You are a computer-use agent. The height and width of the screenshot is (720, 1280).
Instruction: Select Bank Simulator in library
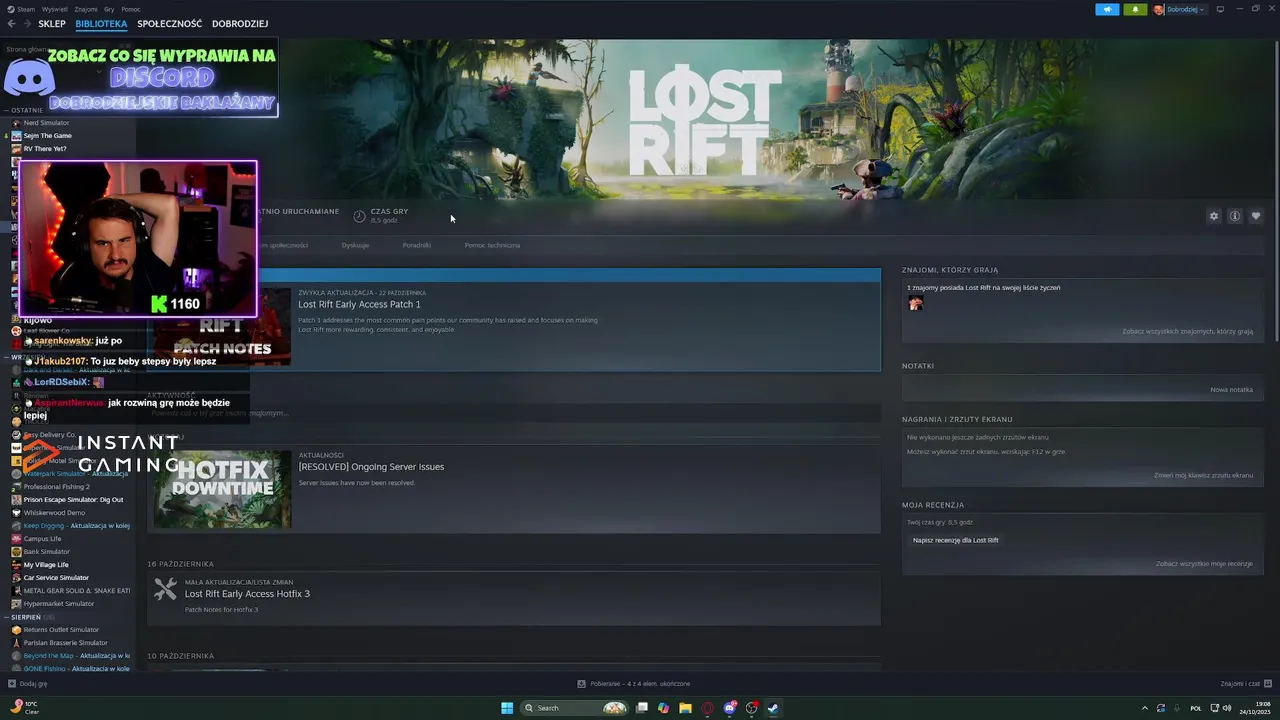(x=47, y=552)
